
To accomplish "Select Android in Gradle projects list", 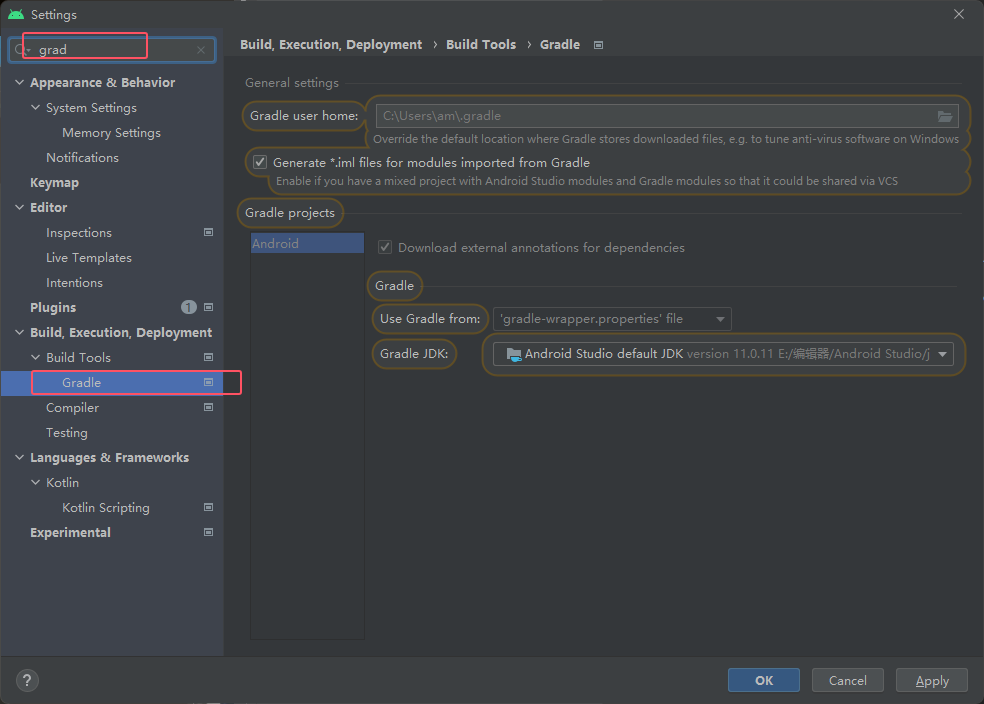I will [308, 243].
